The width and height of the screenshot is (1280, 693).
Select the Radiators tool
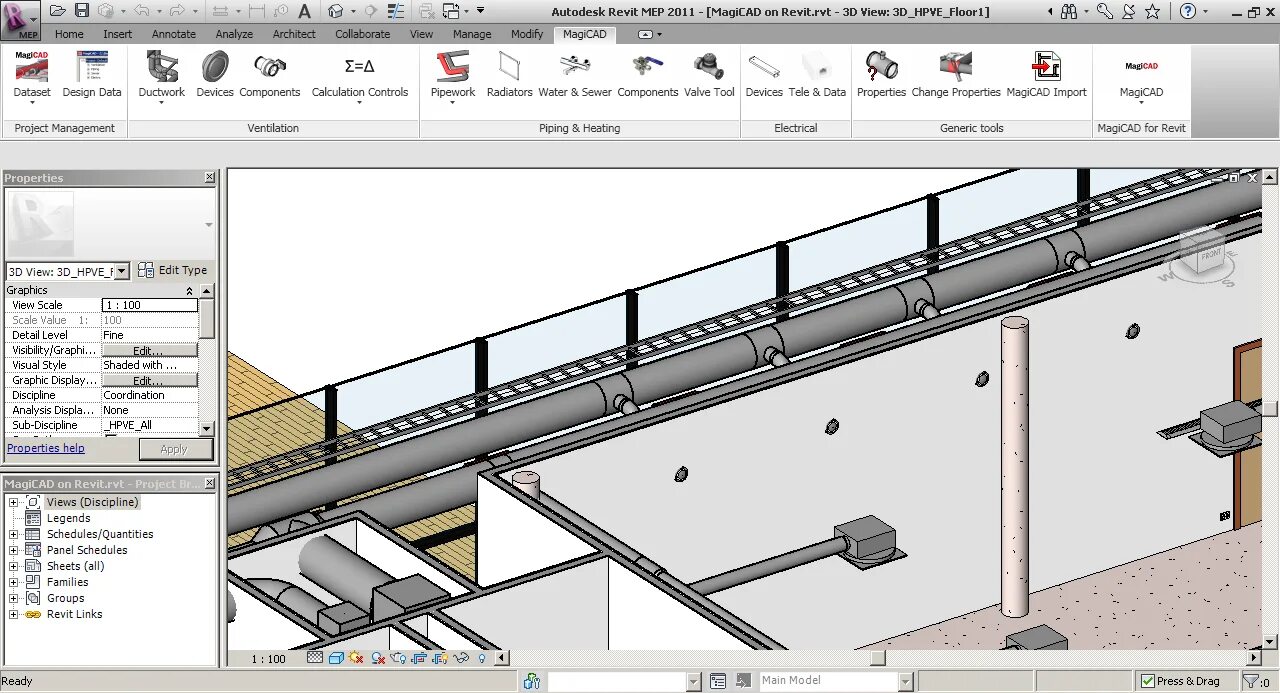510,76
